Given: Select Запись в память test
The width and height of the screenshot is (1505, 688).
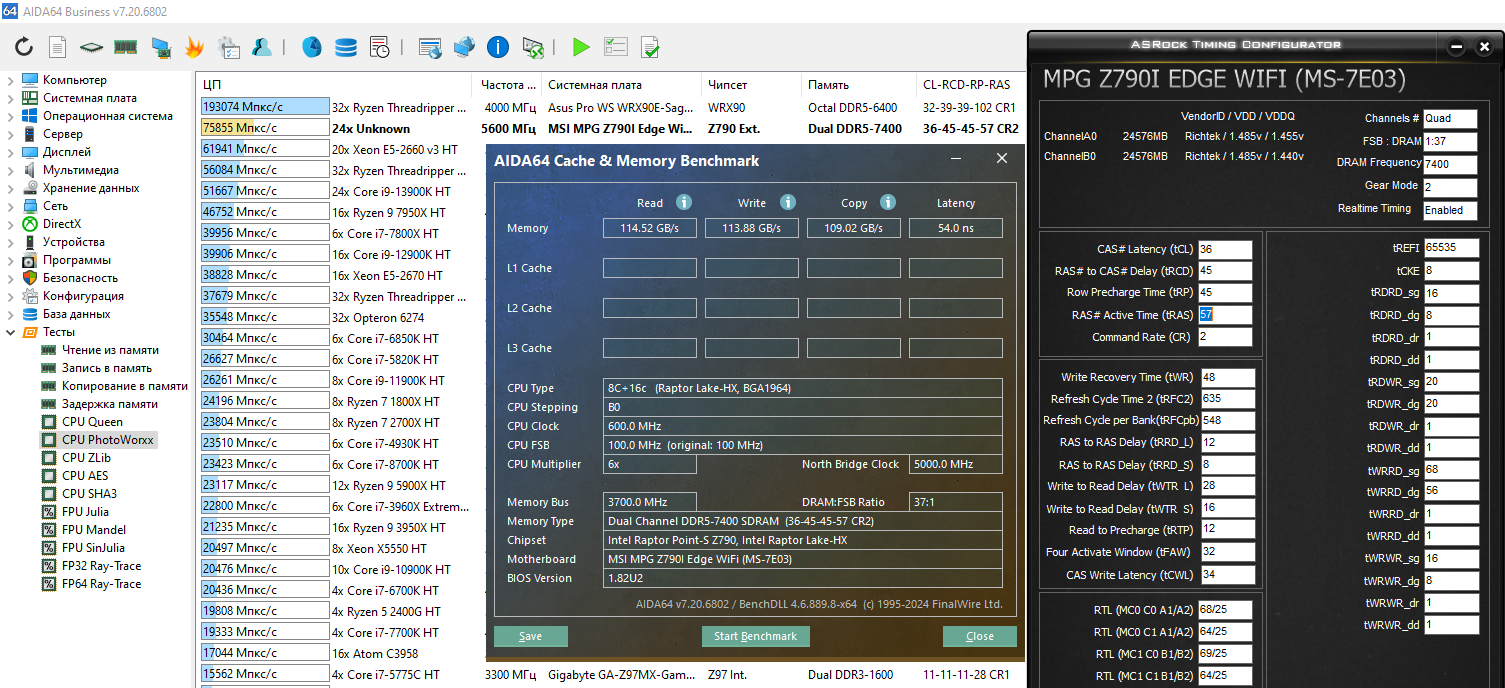Looking at the screenshot, I should [x=107, y=368].
